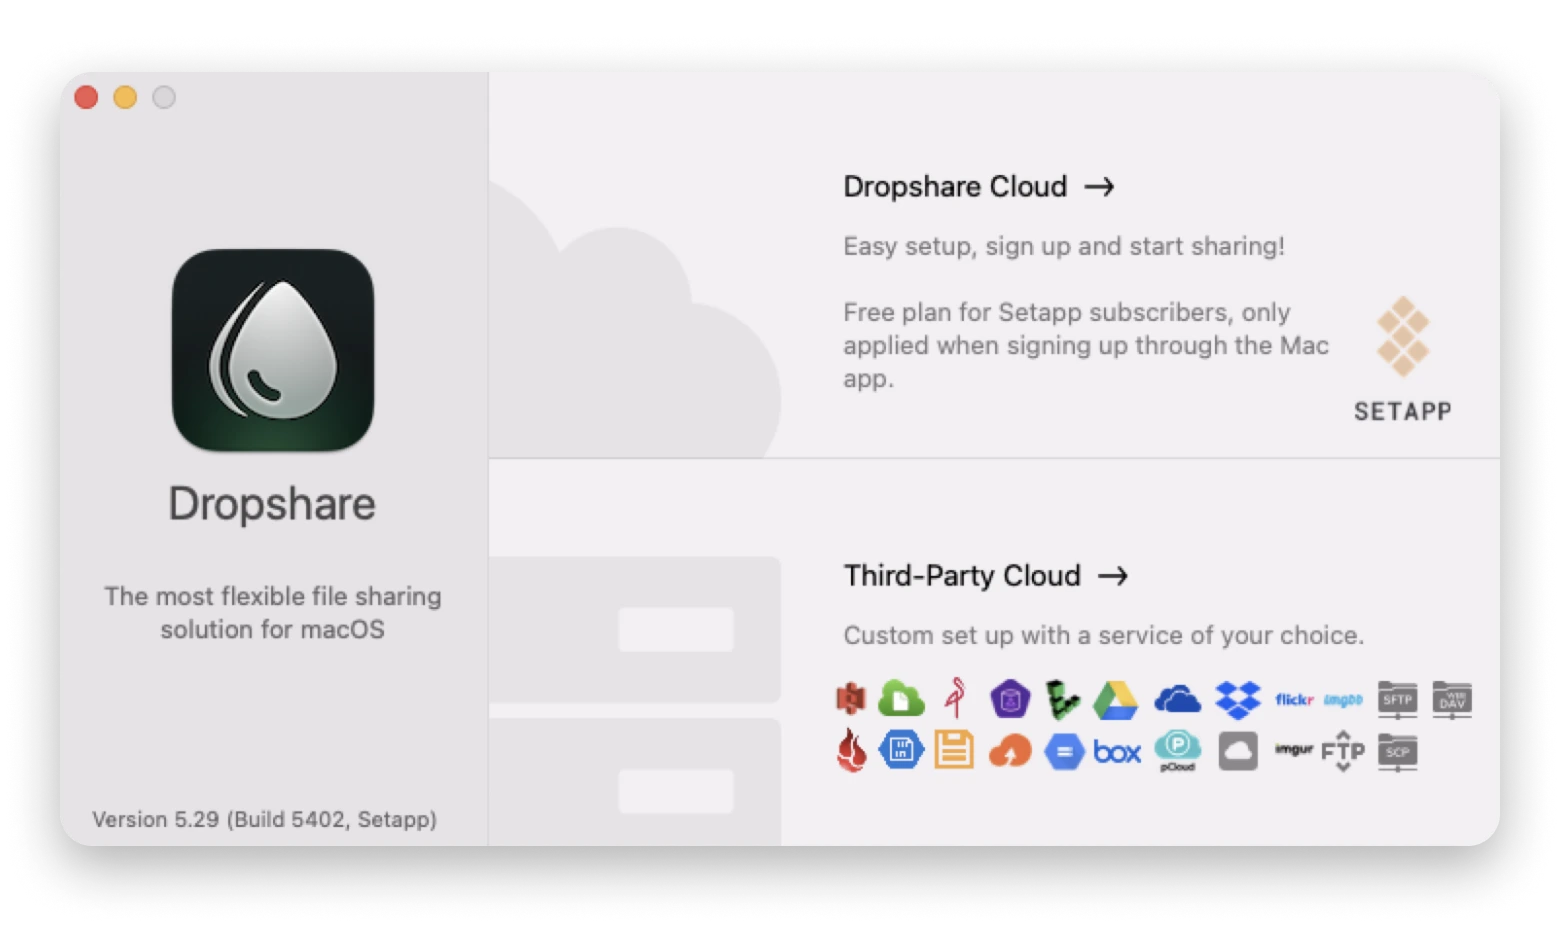Select the SFTP folder icon
The image size is (1560, 934).
click(1397, 699)
